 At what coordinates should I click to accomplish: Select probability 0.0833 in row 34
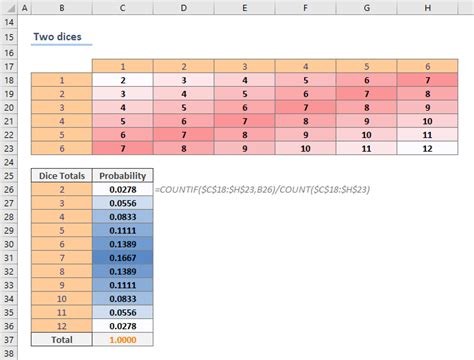(123, 299)
